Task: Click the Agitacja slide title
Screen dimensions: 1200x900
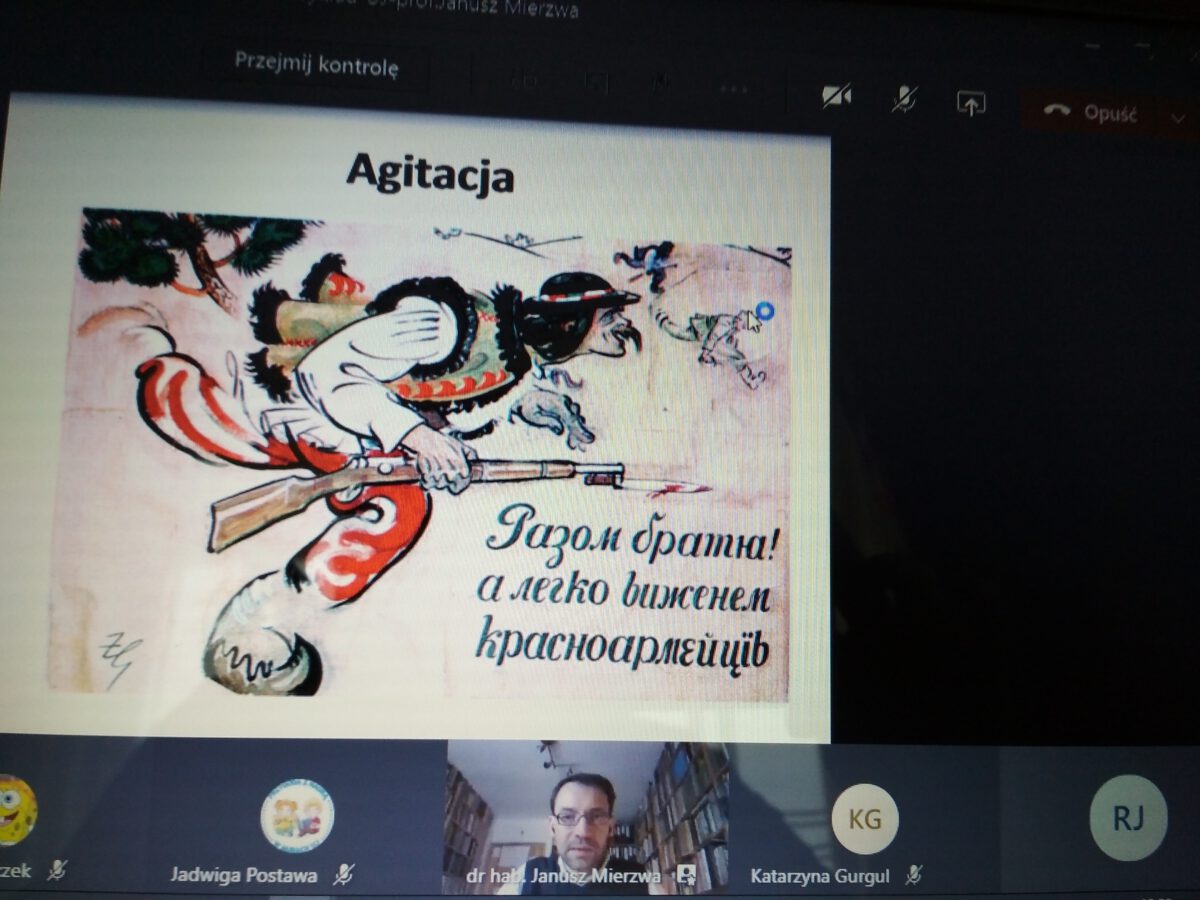Action: pyautogui.click(x=430, y=173)
